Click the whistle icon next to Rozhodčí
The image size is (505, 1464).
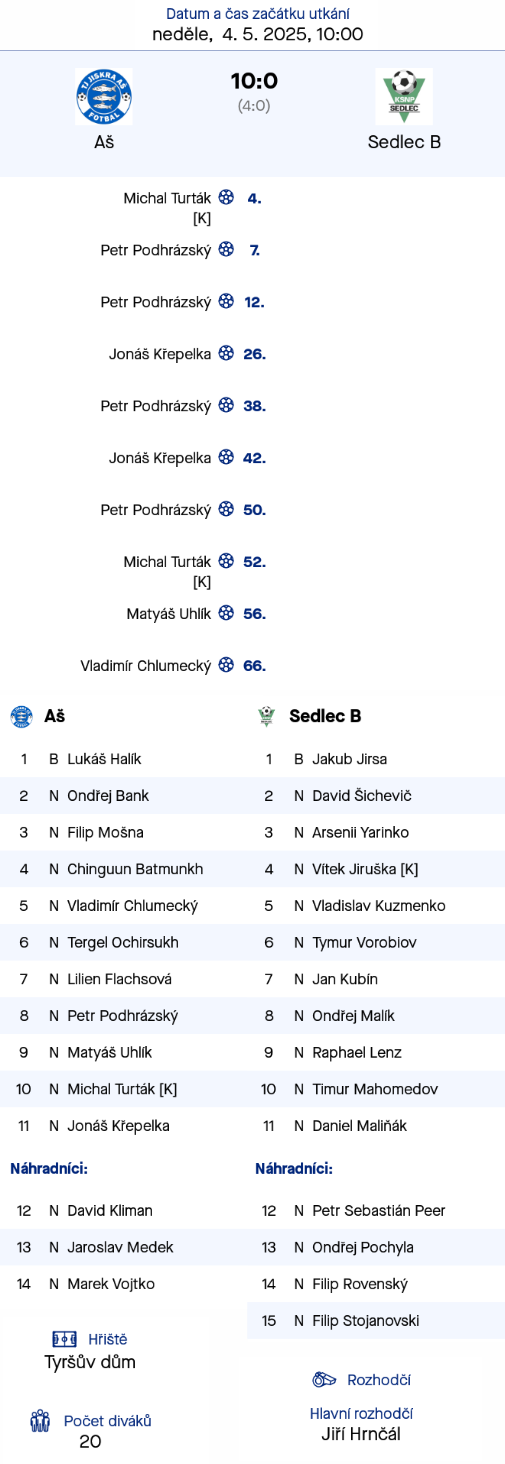click(324, 1380)
